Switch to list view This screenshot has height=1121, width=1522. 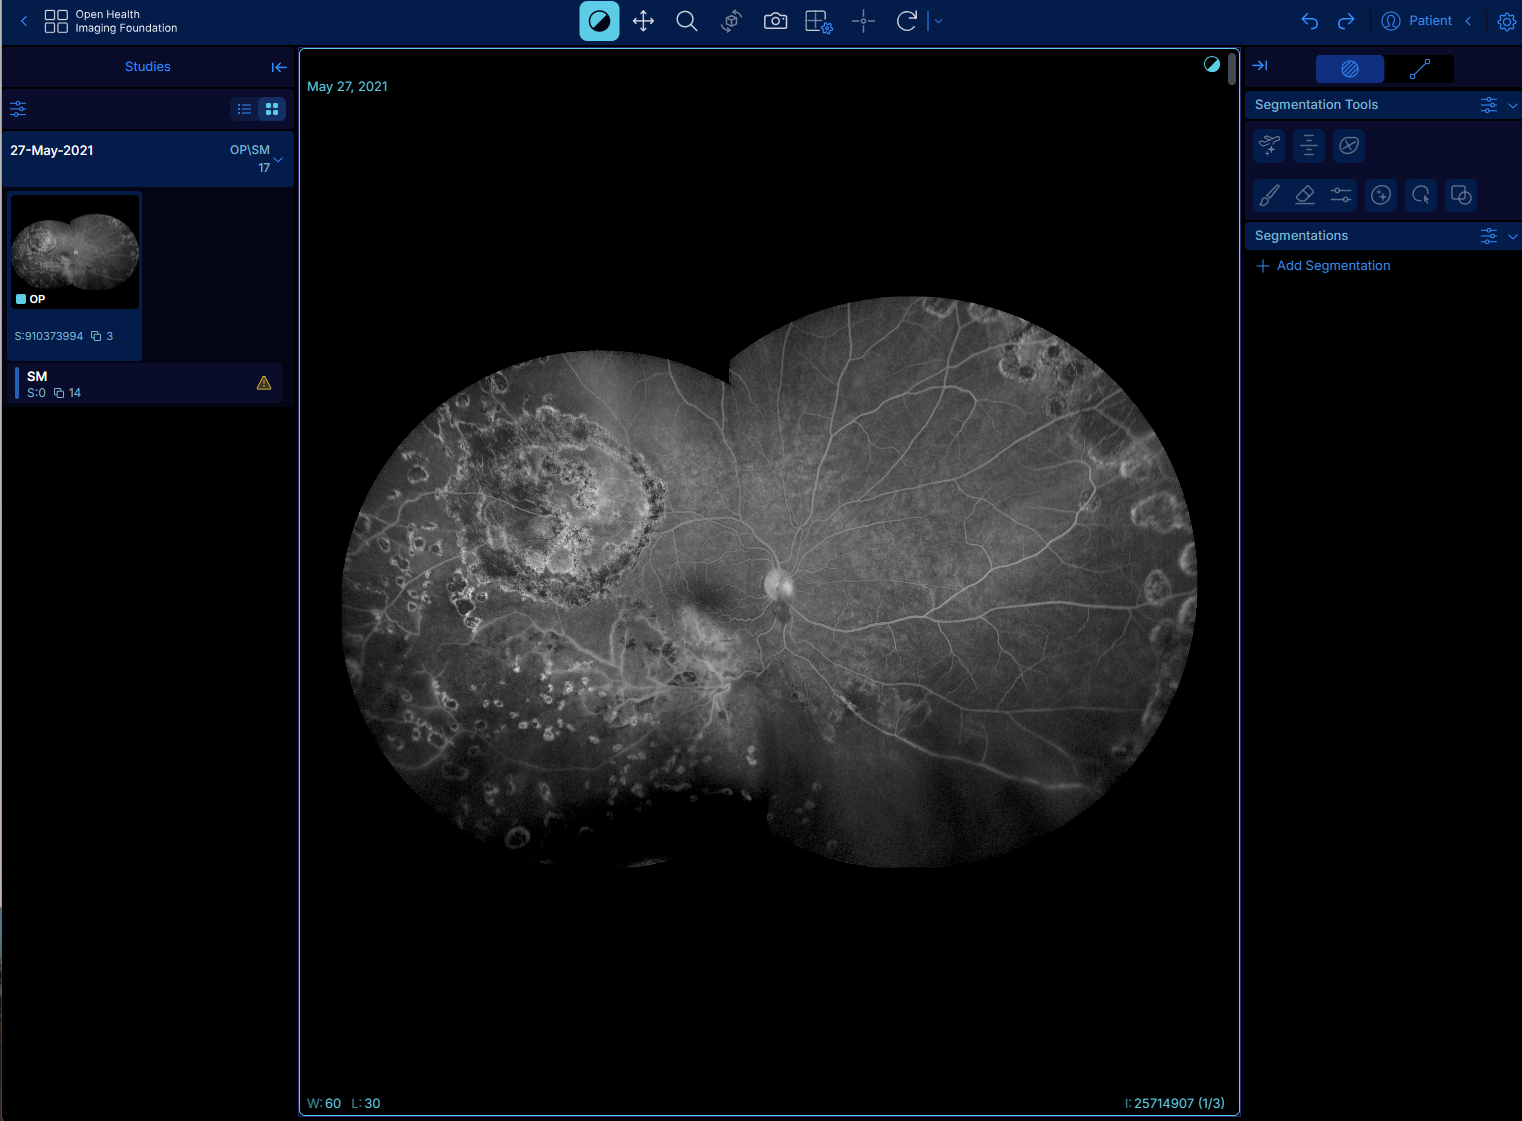click(244, 109)
